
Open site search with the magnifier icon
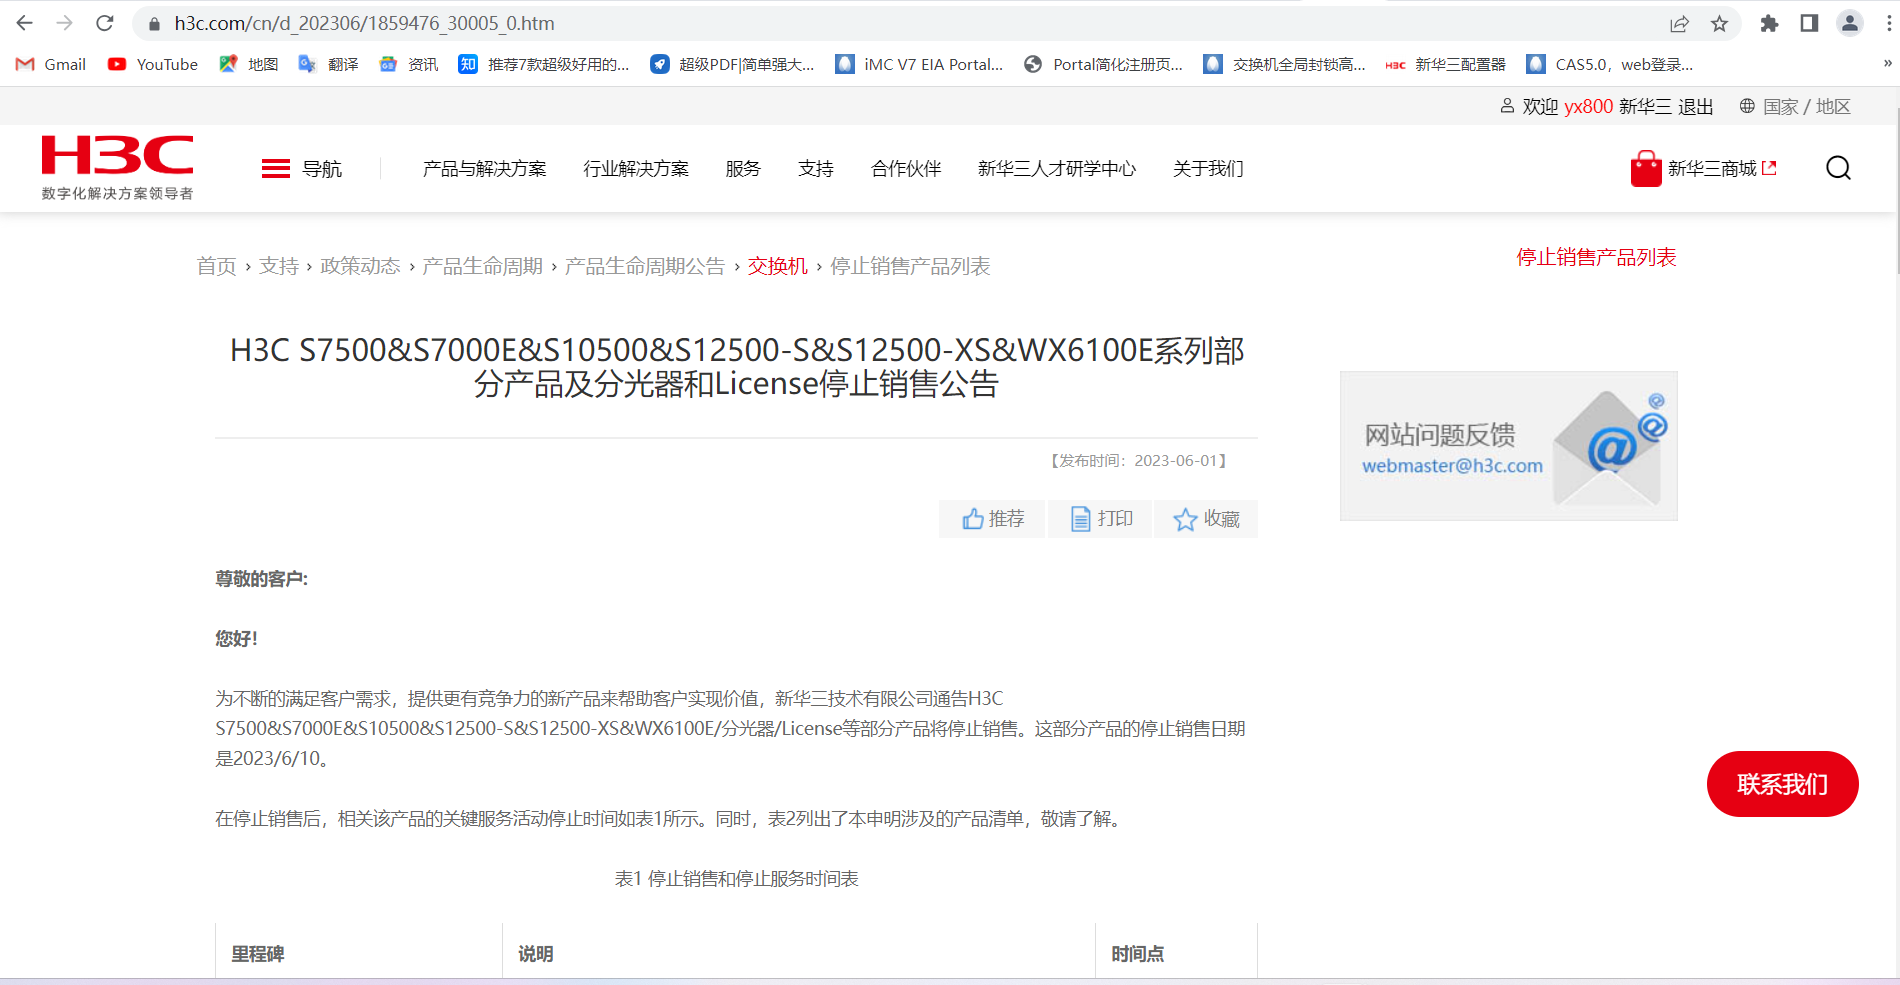click(x=1838, y=168)
